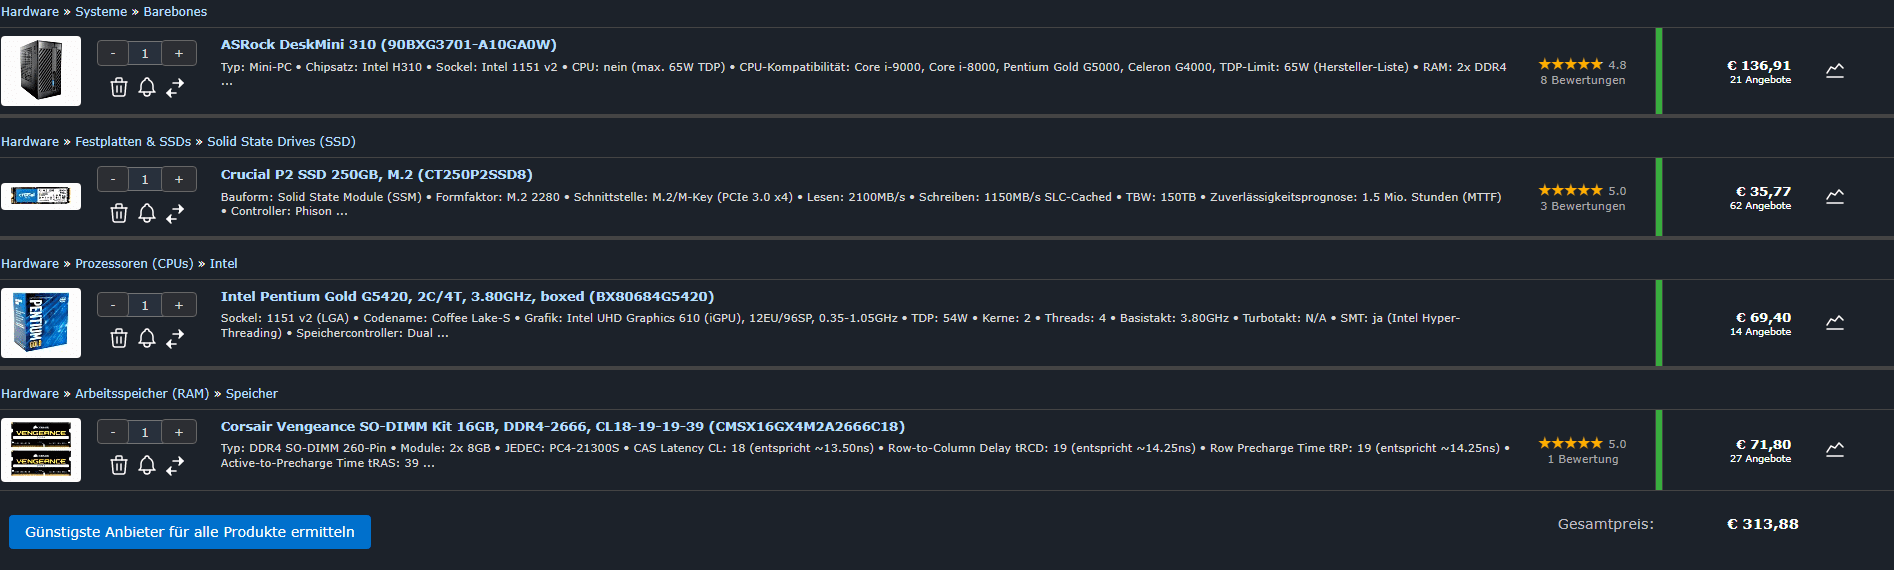Edit quantity field of ASRock DeskMini 310
The height and width of the screenshot is (570, 1894).
tap(145, 53)
